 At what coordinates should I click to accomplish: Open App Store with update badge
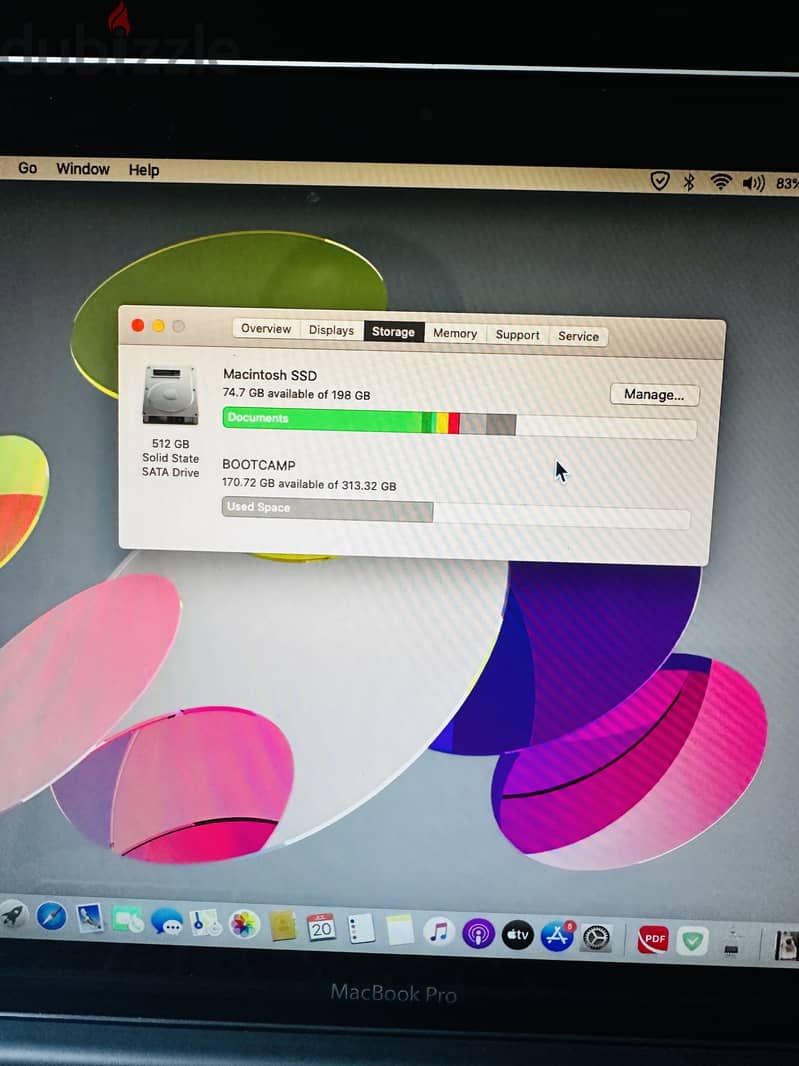[x=557, y=937]
